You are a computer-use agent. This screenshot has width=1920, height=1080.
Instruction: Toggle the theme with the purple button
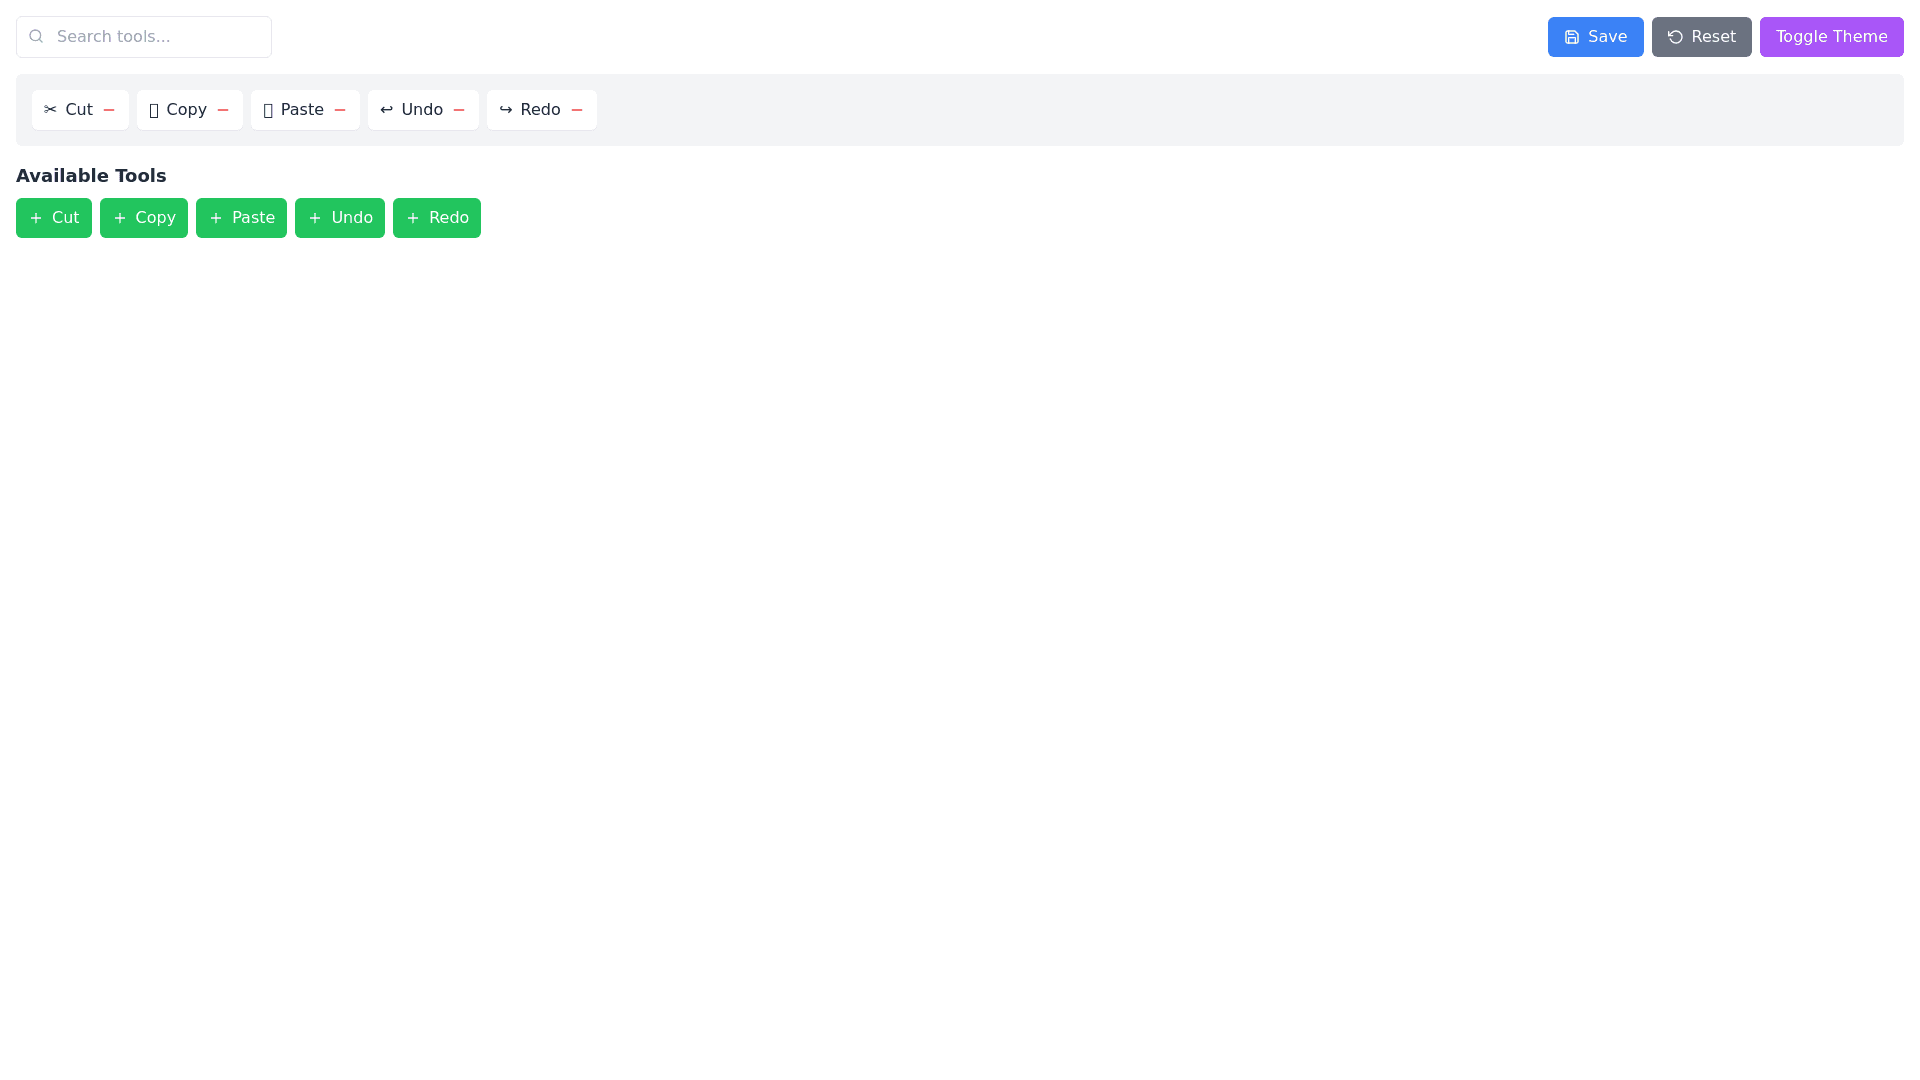click(1831, 37)
